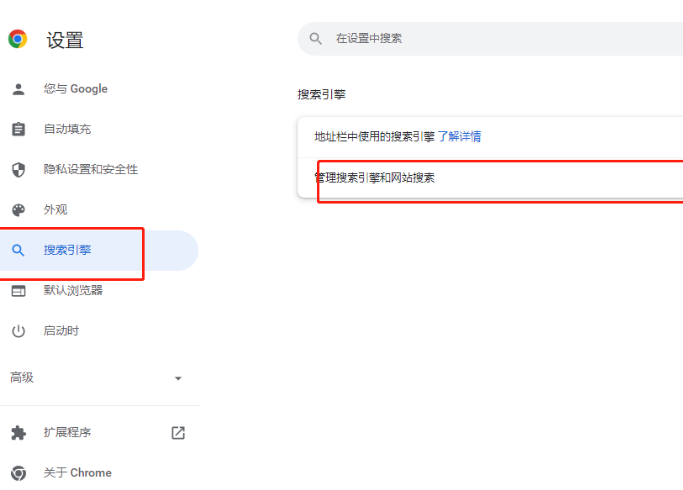Select 隐私设置和安全性 in the sidebar
The image size is (683, 490).
(90, 169)
